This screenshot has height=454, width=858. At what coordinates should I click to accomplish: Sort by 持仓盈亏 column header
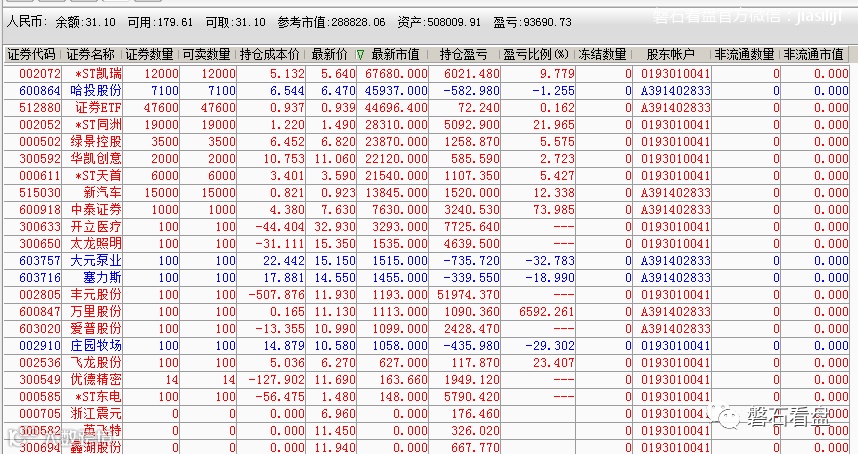(x=464, y=55)
